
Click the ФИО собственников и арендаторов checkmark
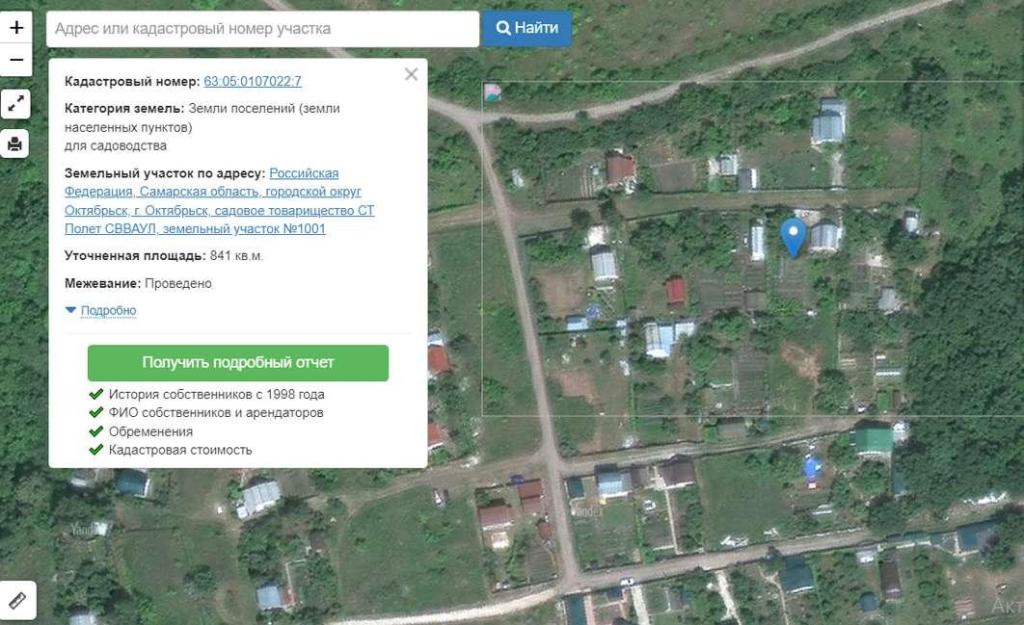point(96,413)
